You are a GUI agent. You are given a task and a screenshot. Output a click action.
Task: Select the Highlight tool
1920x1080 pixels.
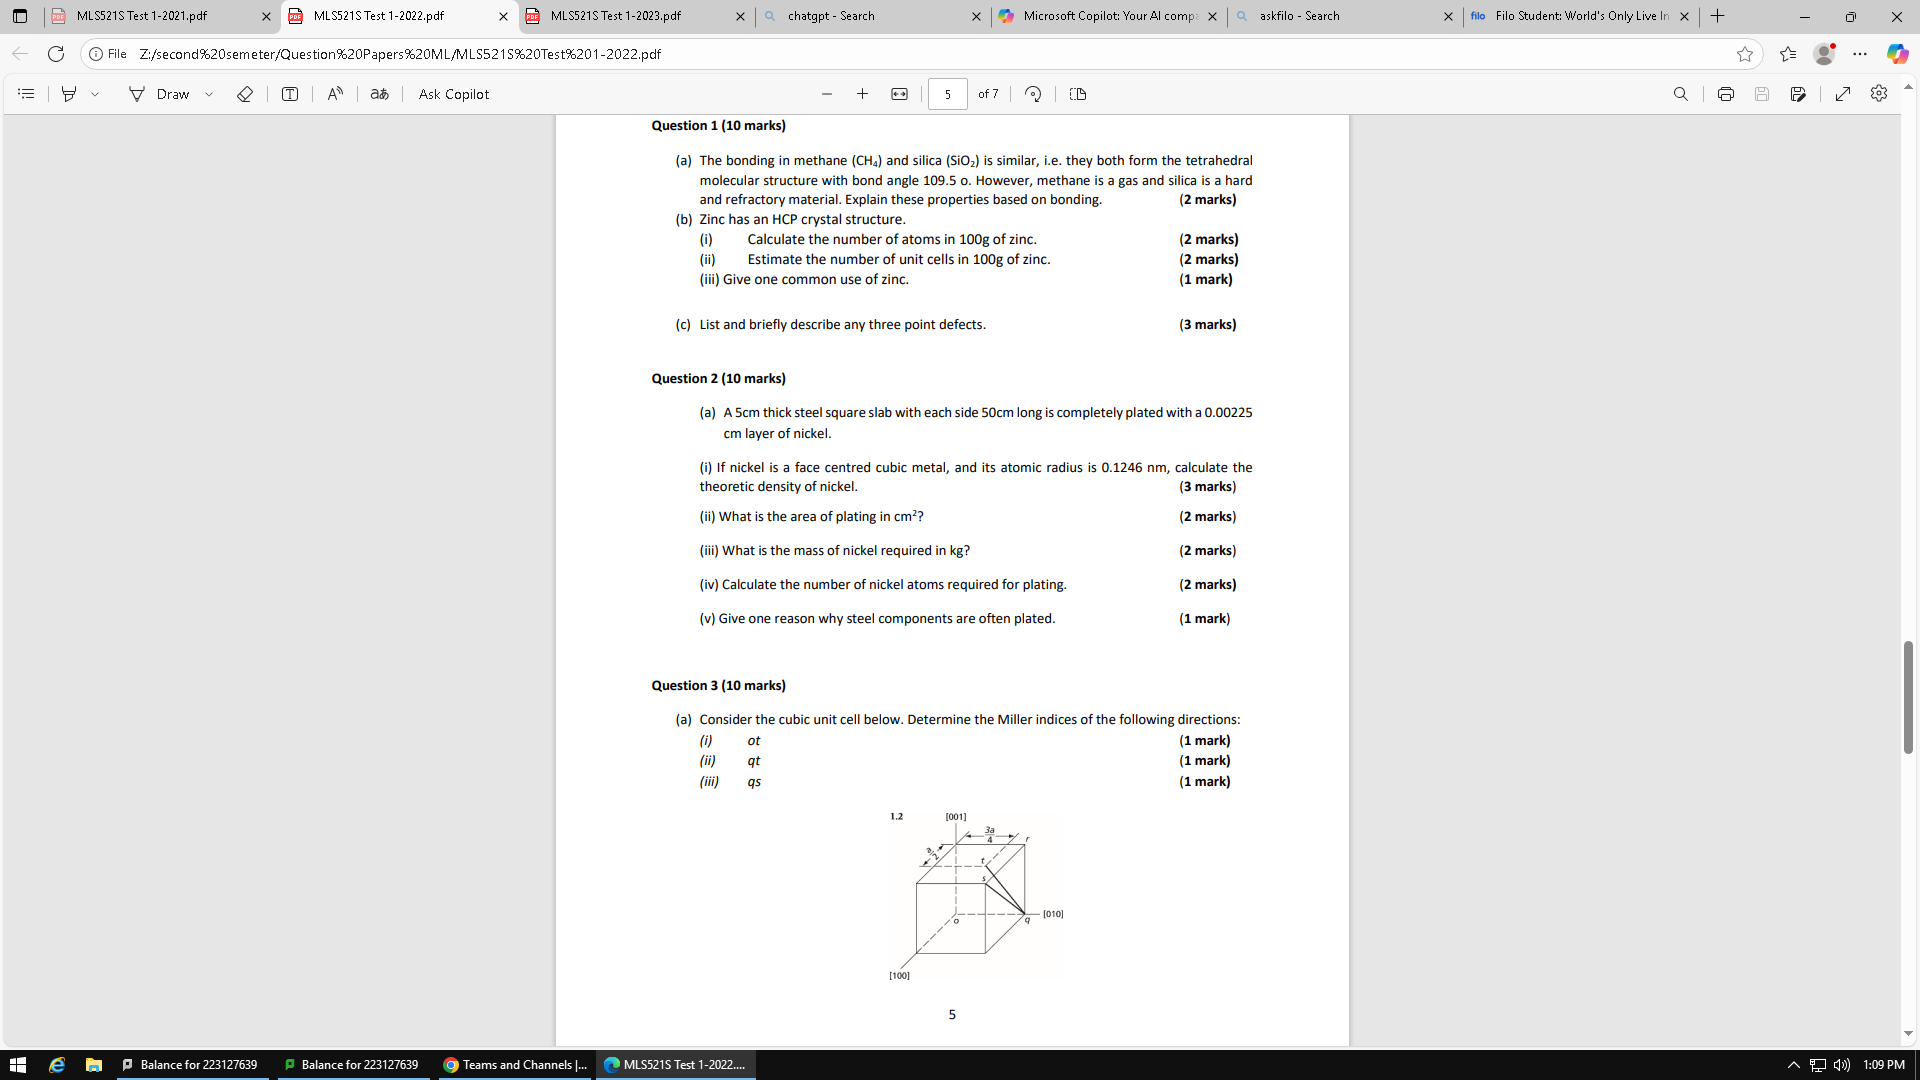69,94
